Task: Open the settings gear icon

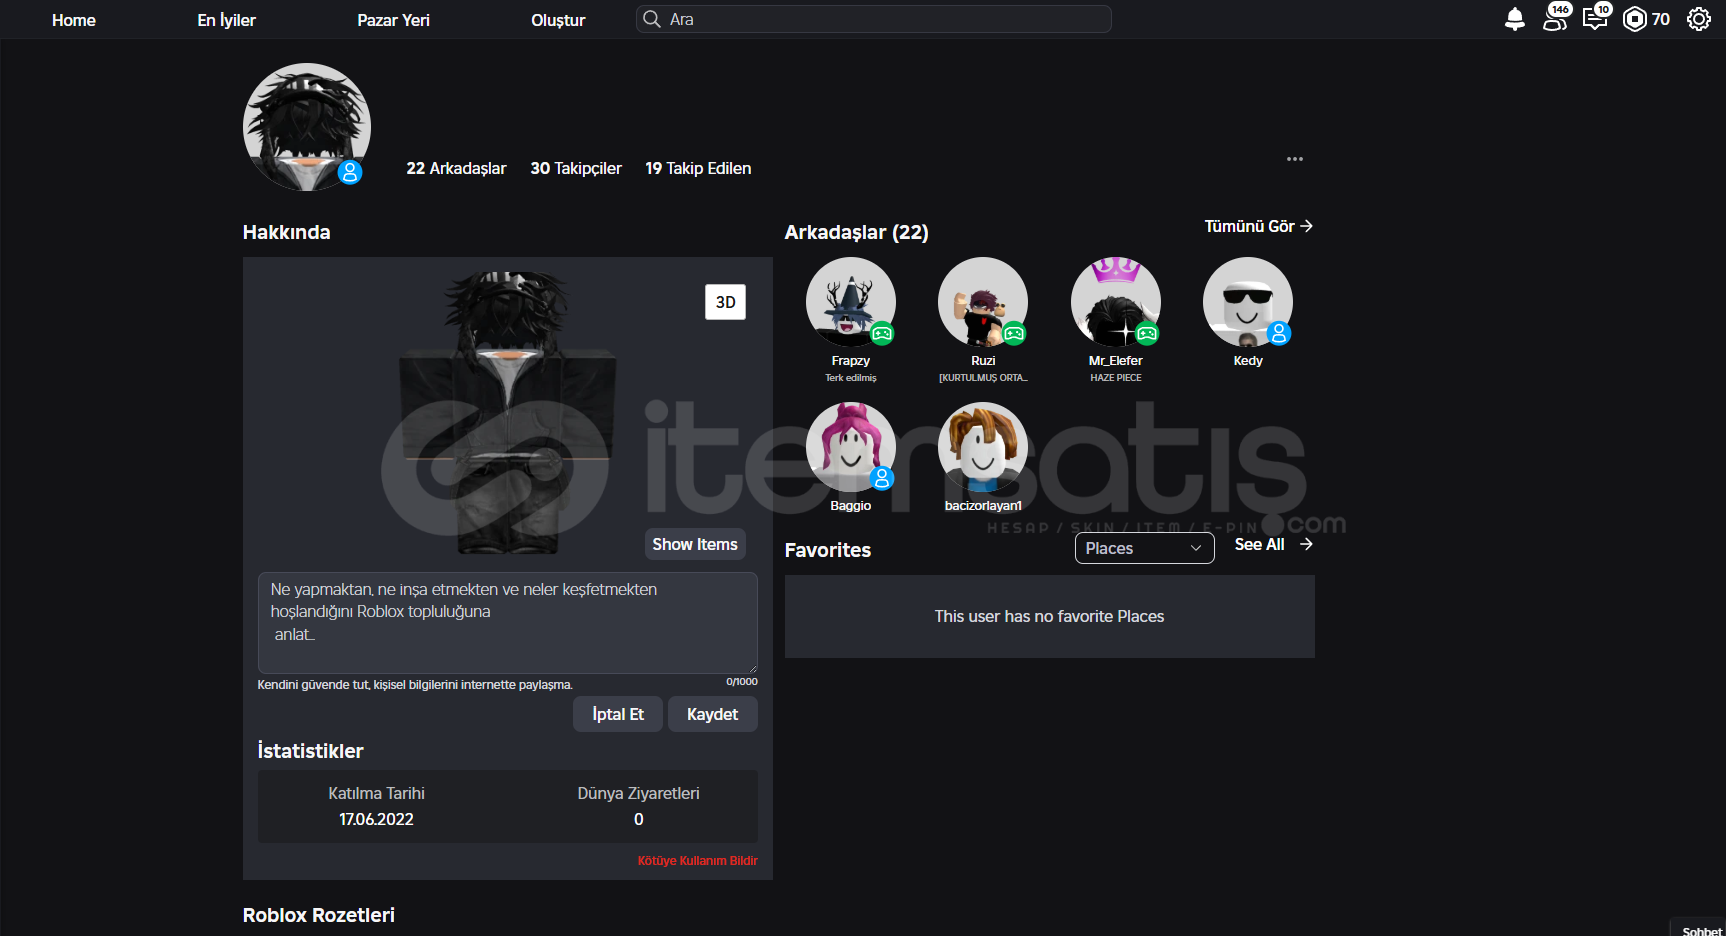Action: [x=1699, y=19]
